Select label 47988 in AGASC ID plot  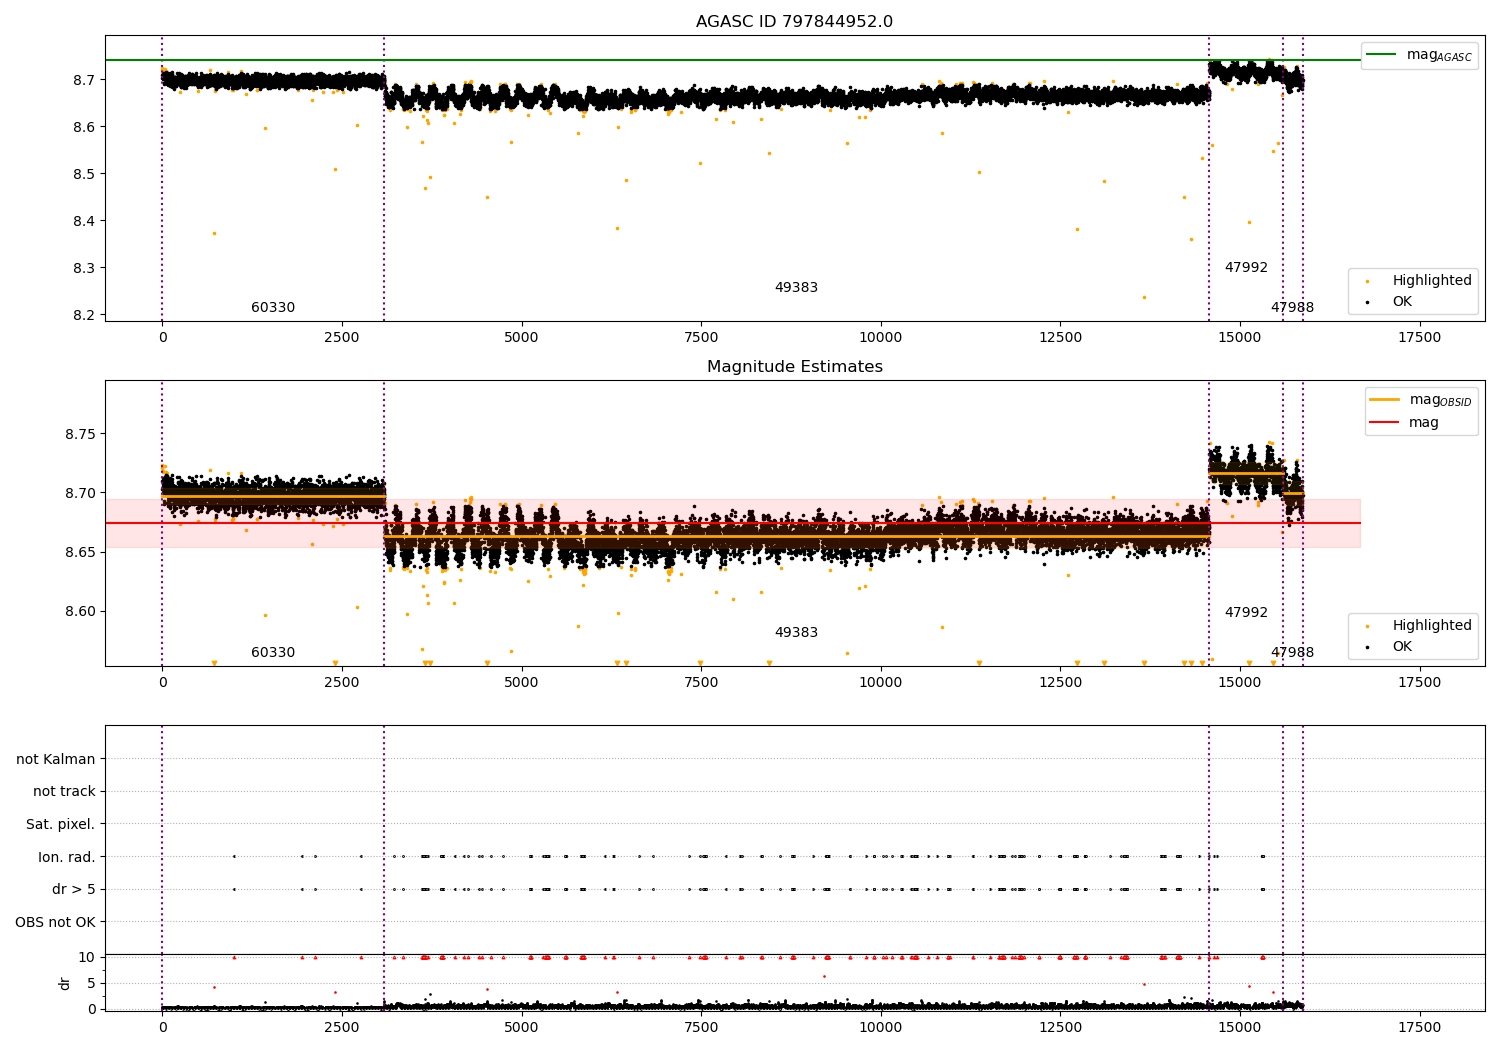tap(1292, 308)
